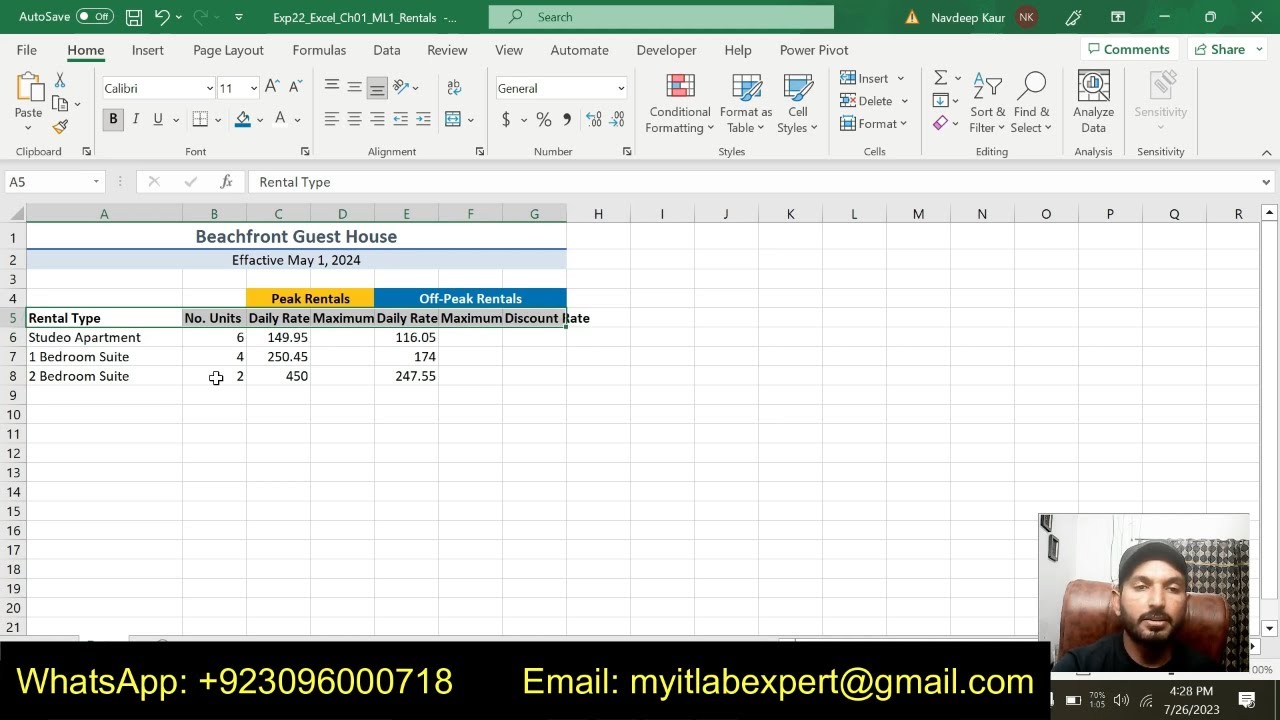
Task: Click Increase Decimal icon
Action: pyautogui.click(x=594, y=119)
